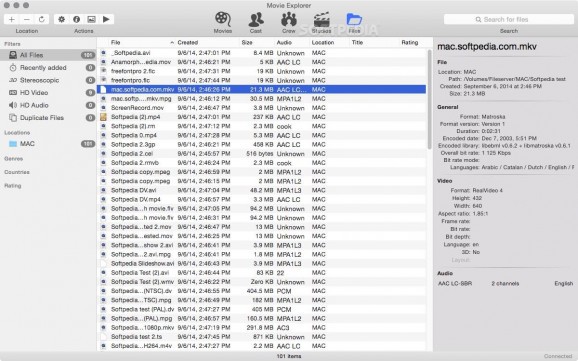The height and width of the screenshot is (361, 578).
Task: Select the freefontpro 2.flc file
Action: pyautogui.click(x=261, y=71)
